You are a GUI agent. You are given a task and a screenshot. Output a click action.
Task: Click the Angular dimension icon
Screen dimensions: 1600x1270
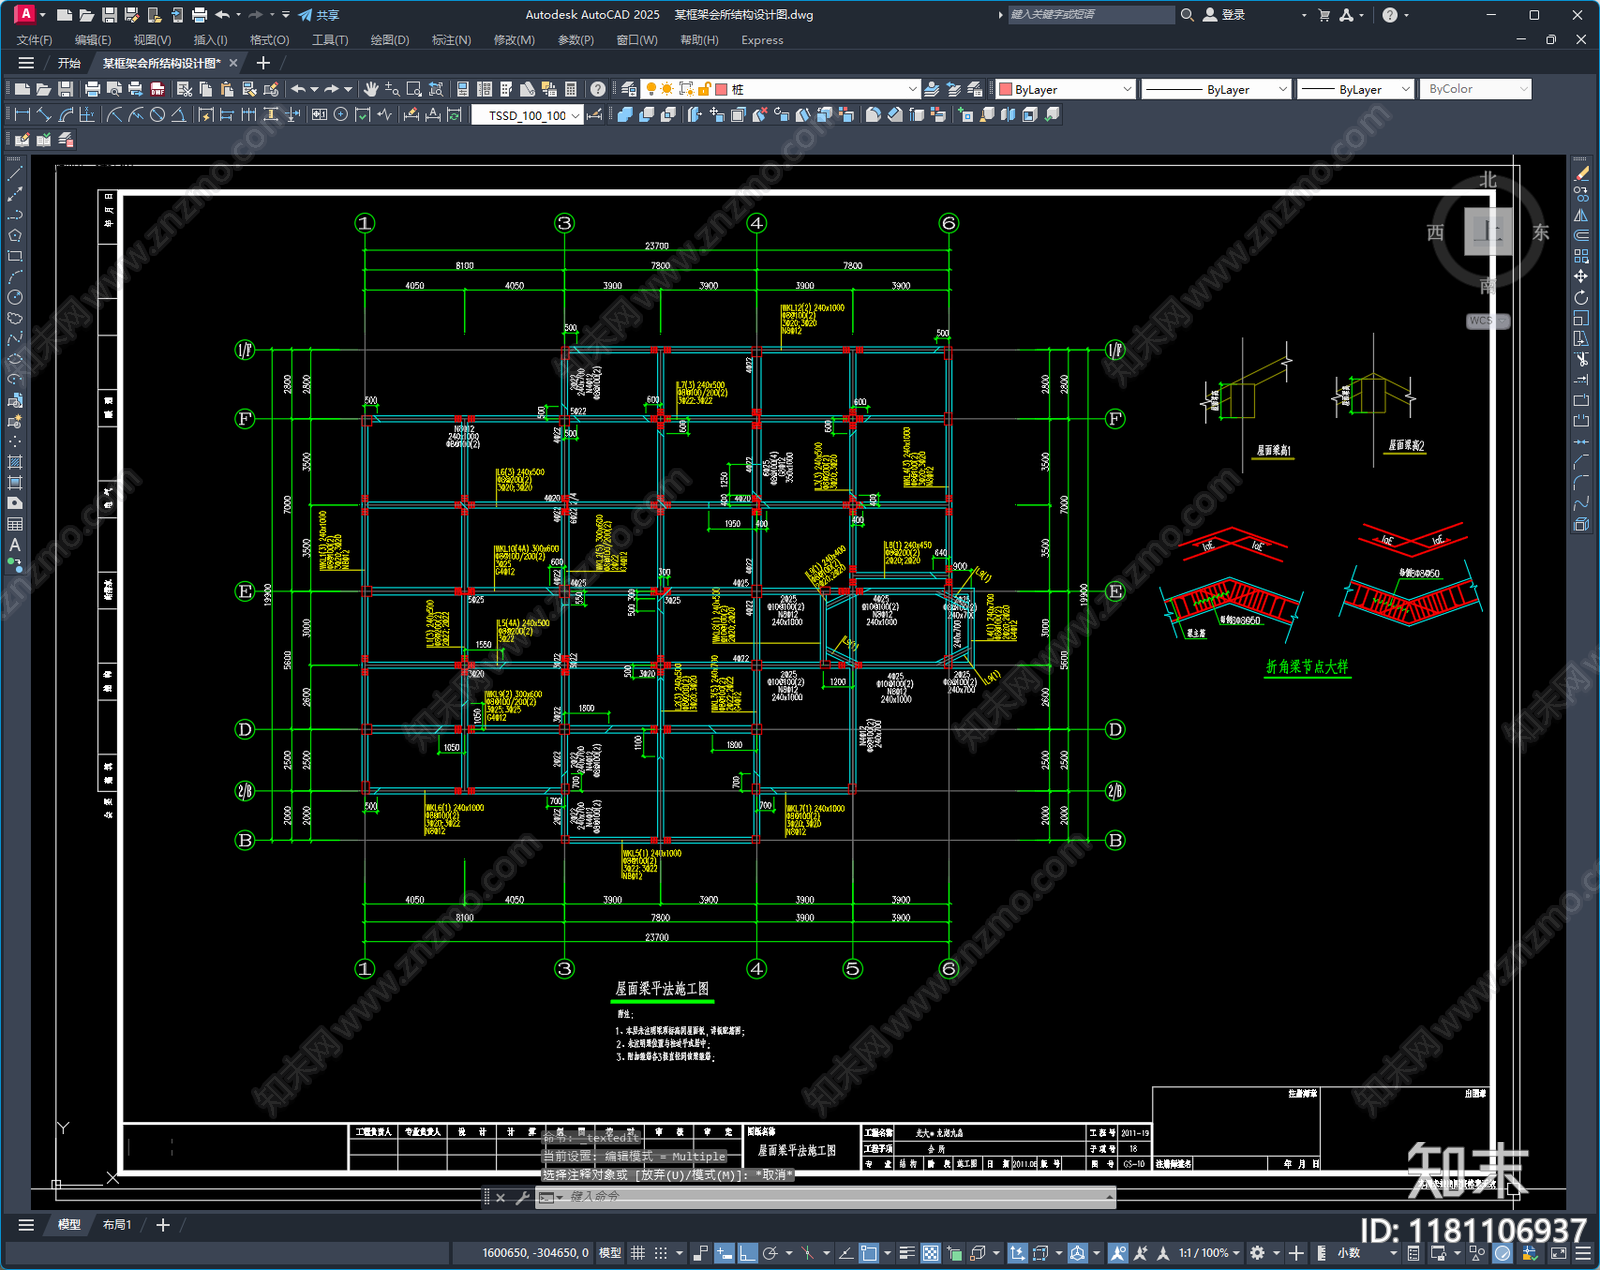tap(178, 115)
